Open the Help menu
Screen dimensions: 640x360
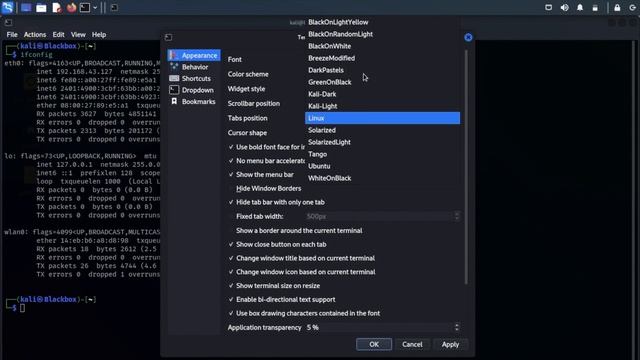[x=99, y=35]
